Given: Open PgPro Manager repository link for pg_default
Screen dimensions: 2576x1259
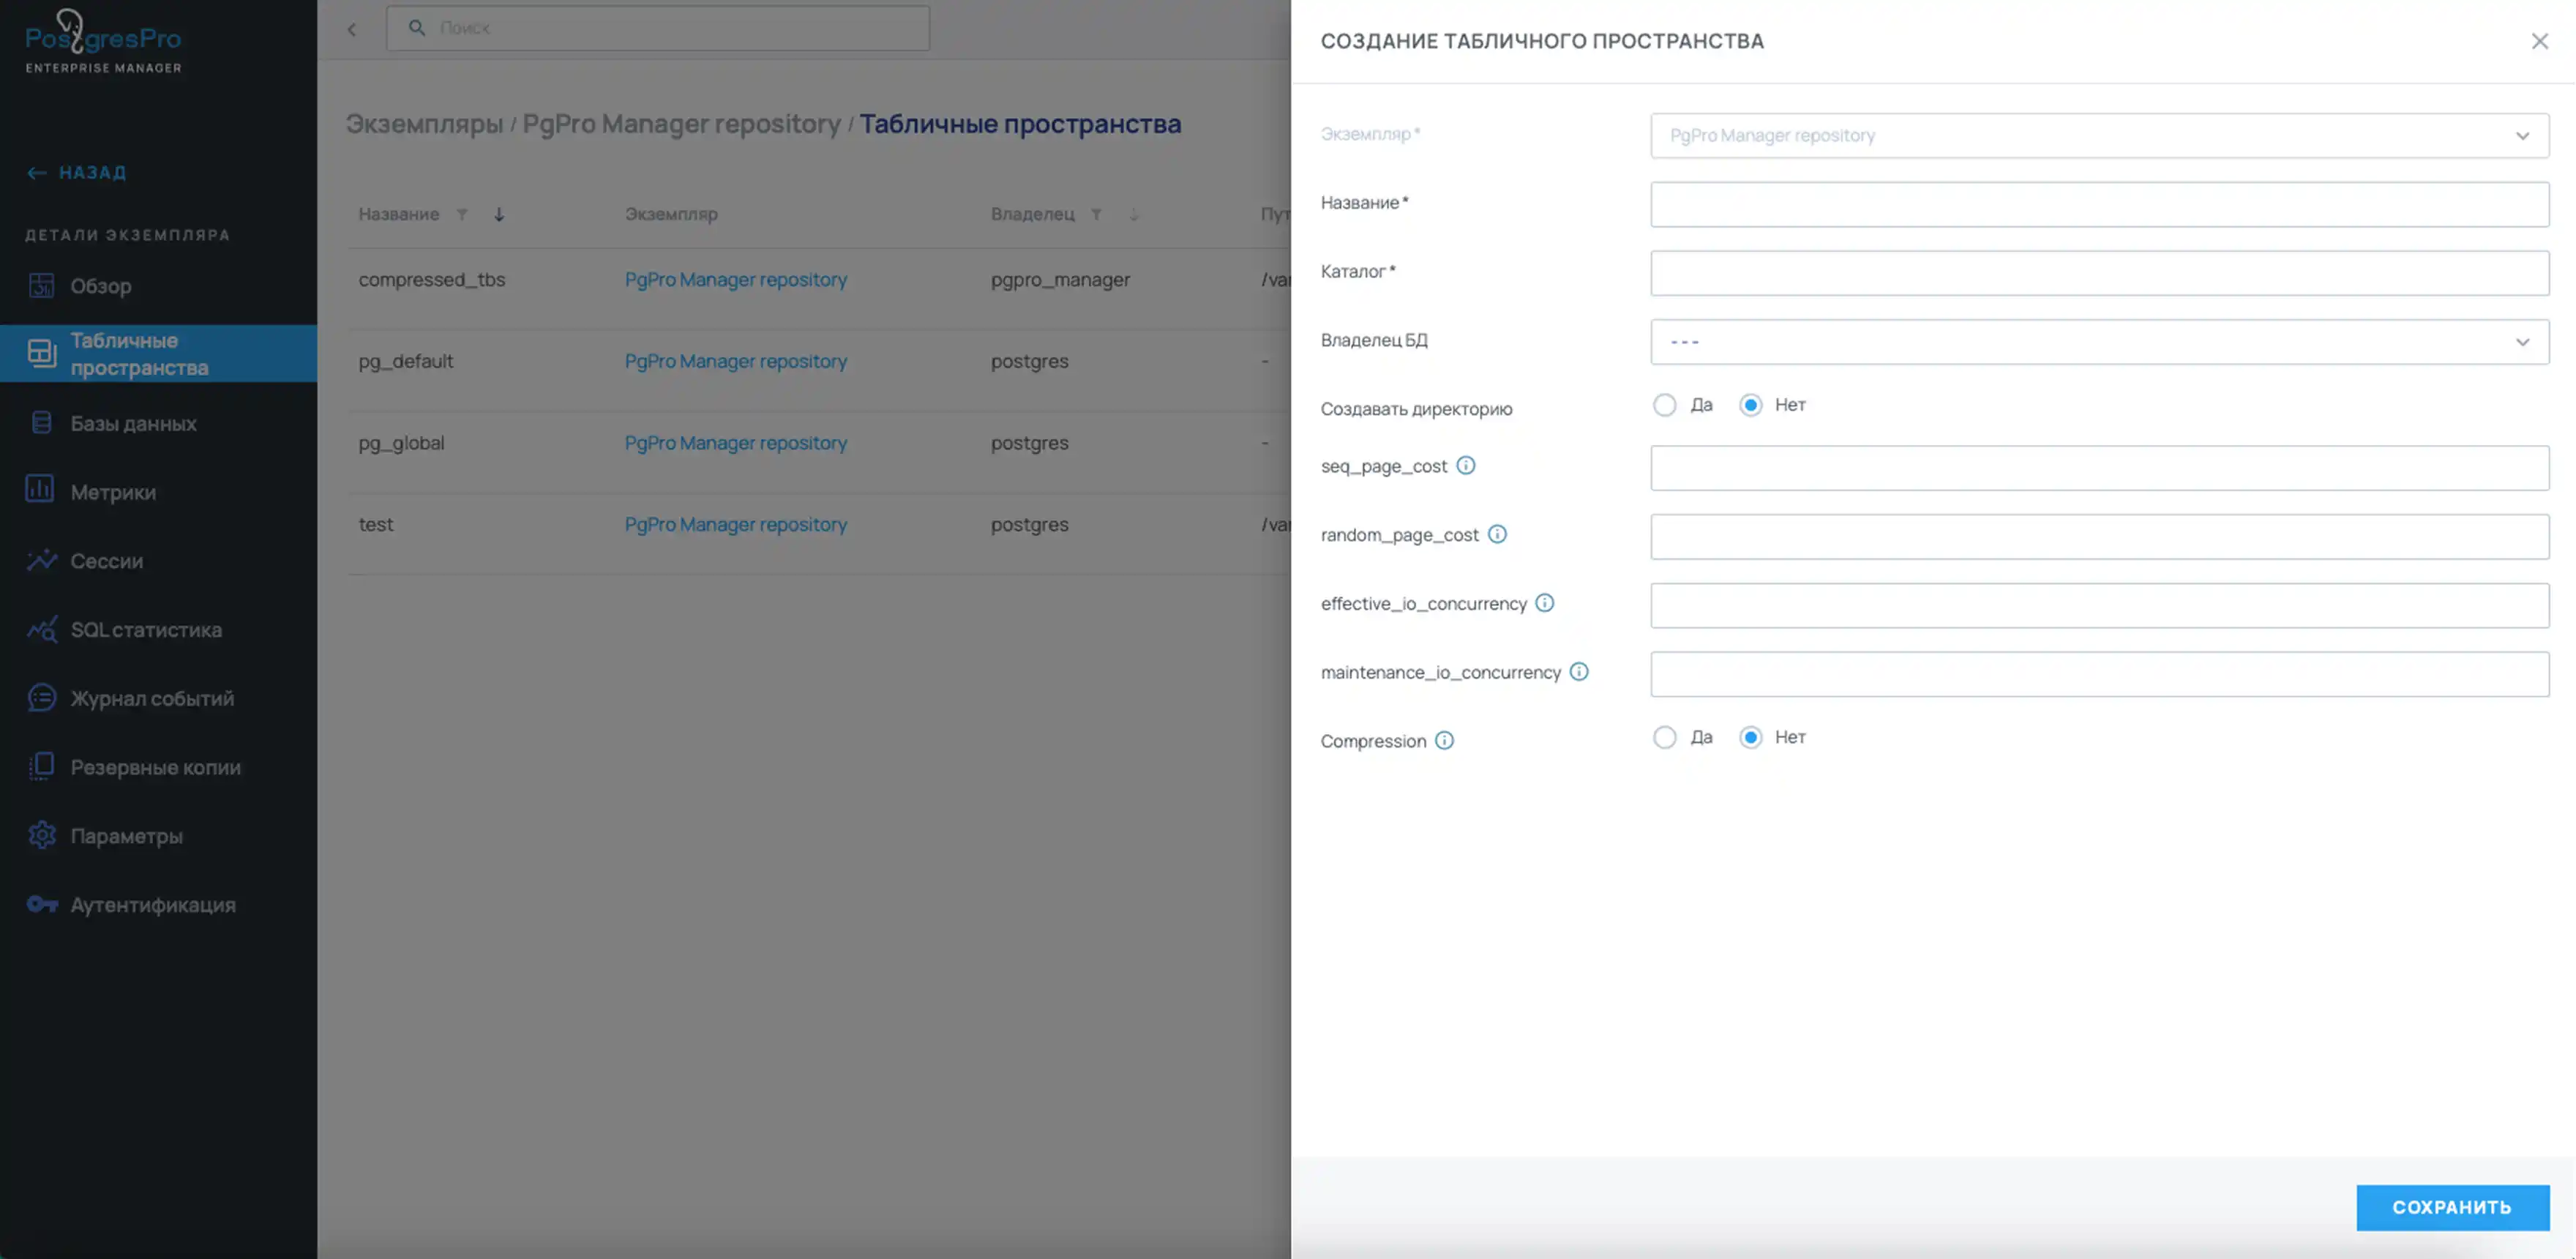Looking at the screenshot, I should [735, 361].
